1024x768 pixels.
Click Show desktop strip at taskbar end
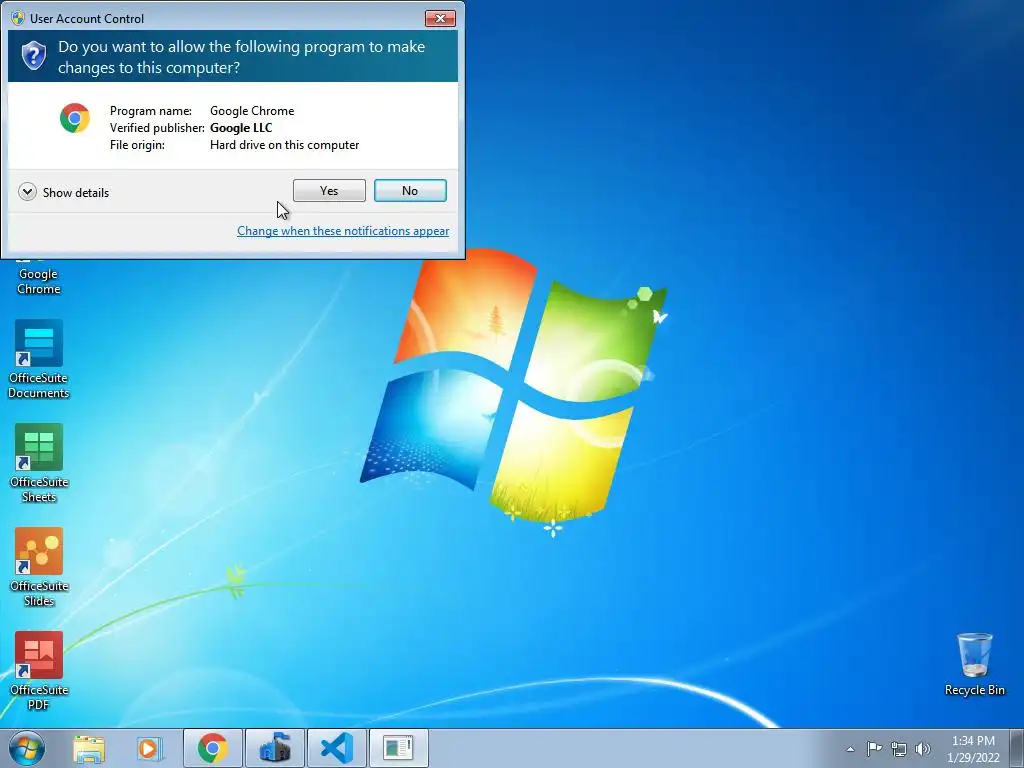(x=1017, y=748)
